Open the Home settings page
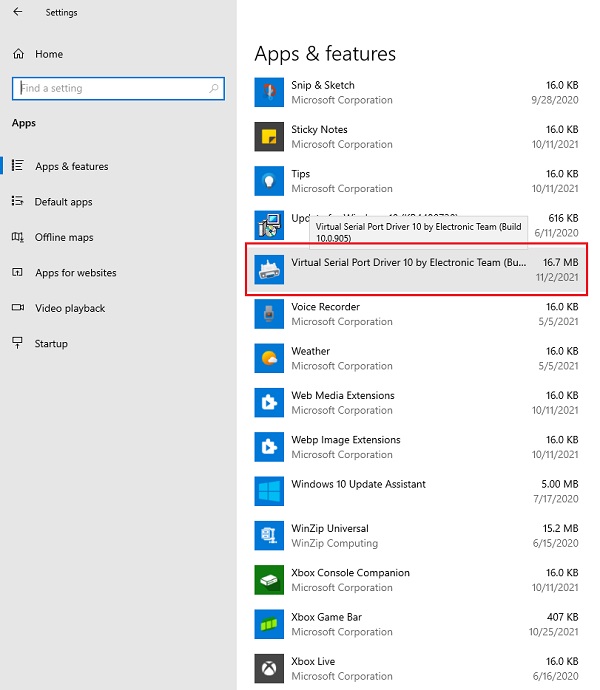 (49, 54)
